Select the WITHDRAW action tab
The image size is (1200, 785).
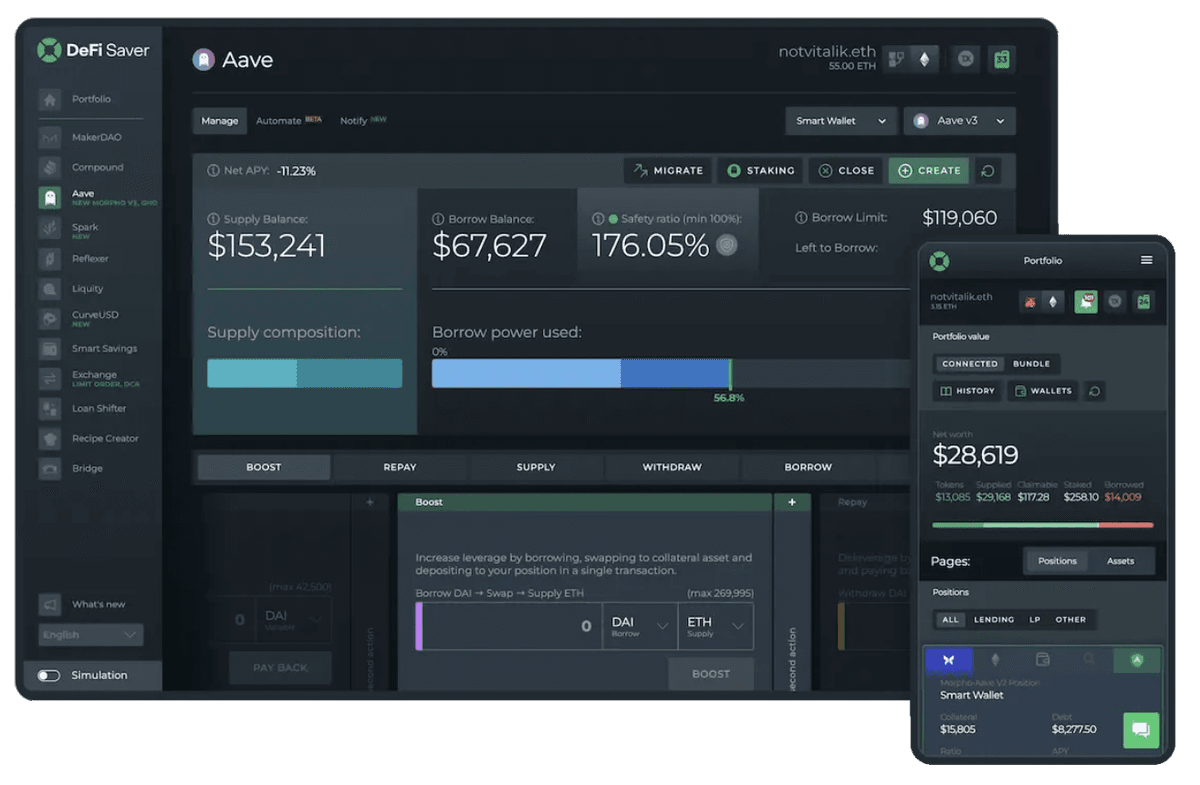click(x=672, y=467)
